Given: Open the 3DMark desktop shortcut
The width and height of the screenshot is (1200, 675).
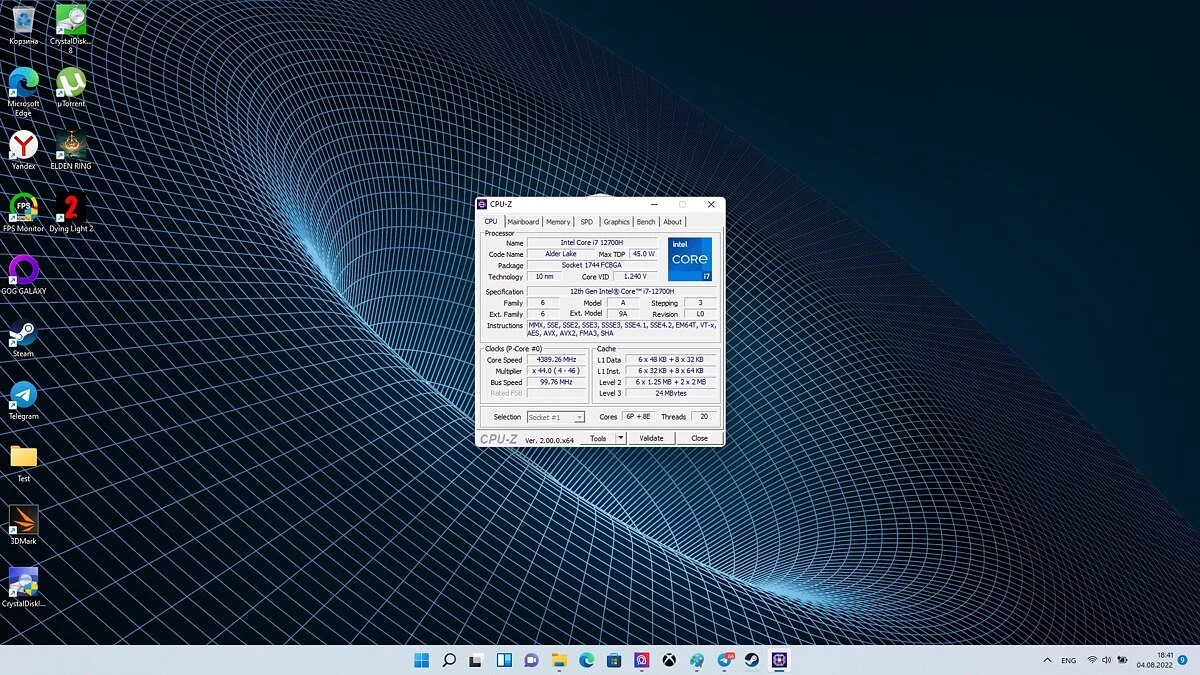Looking at the screenshot, I should tap(23, 520).
